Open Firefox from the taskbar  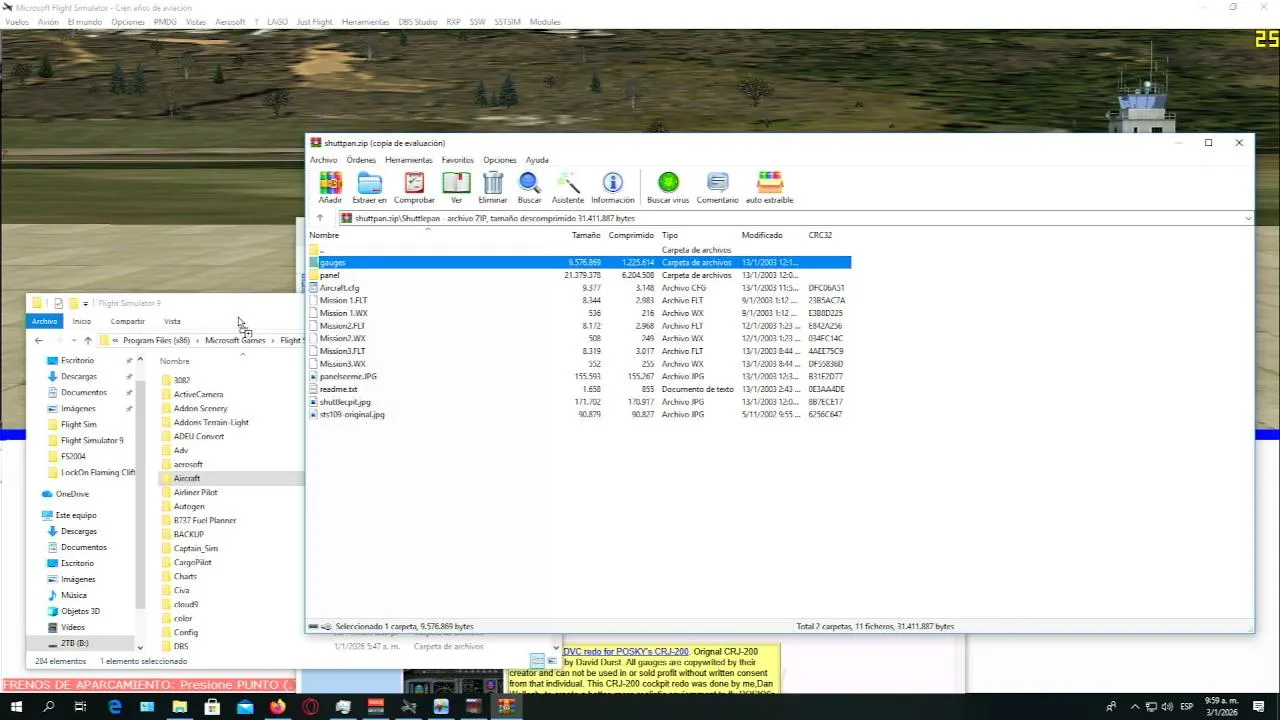(277, 707)
